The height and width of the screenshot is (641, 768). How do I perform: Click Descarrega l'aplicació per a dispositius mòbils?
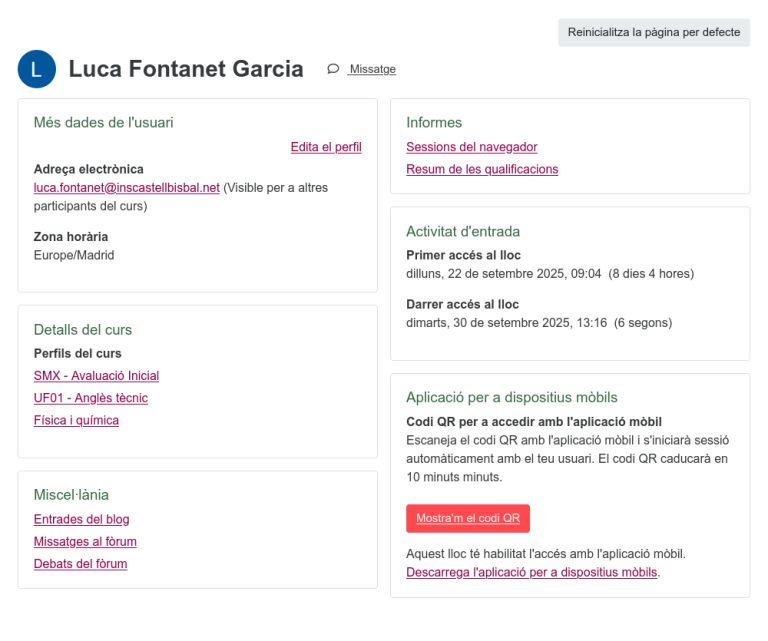tap(532, 572)
